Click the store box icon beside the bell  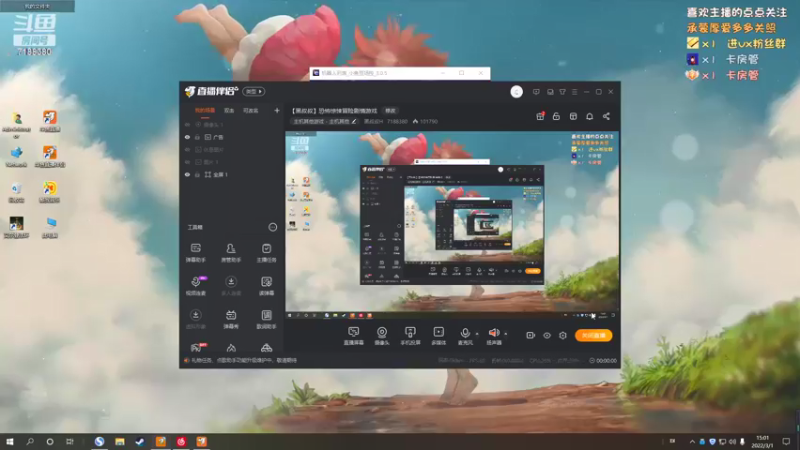point(573,116)
